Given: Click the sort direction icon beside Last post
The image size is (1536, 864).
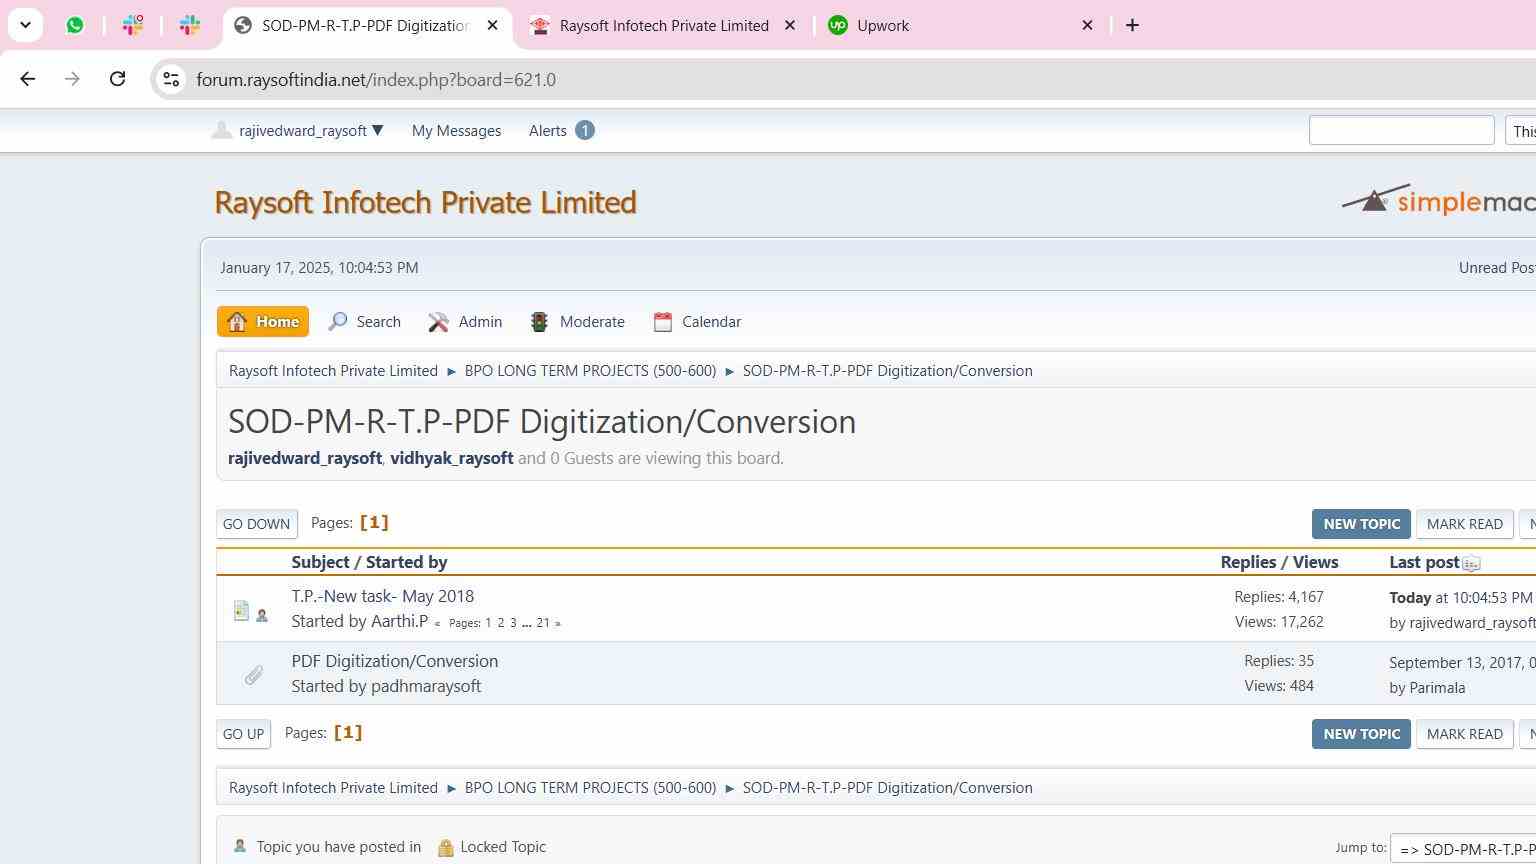Looking at the screenshot, I should click(x=1471, y=564).
